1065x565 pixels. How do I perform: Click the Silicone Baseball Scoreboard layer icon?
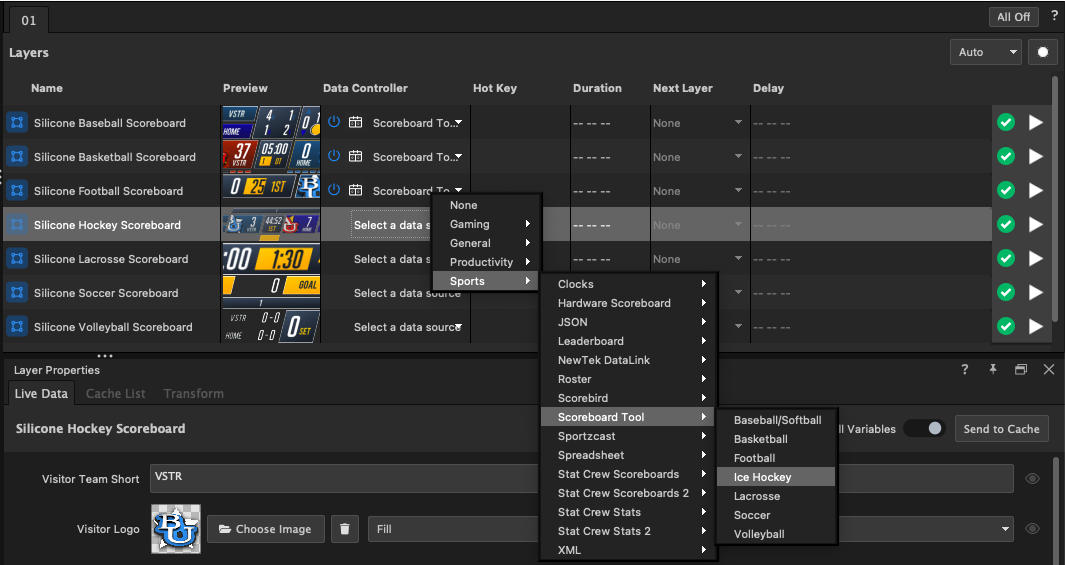coord(17,123)
